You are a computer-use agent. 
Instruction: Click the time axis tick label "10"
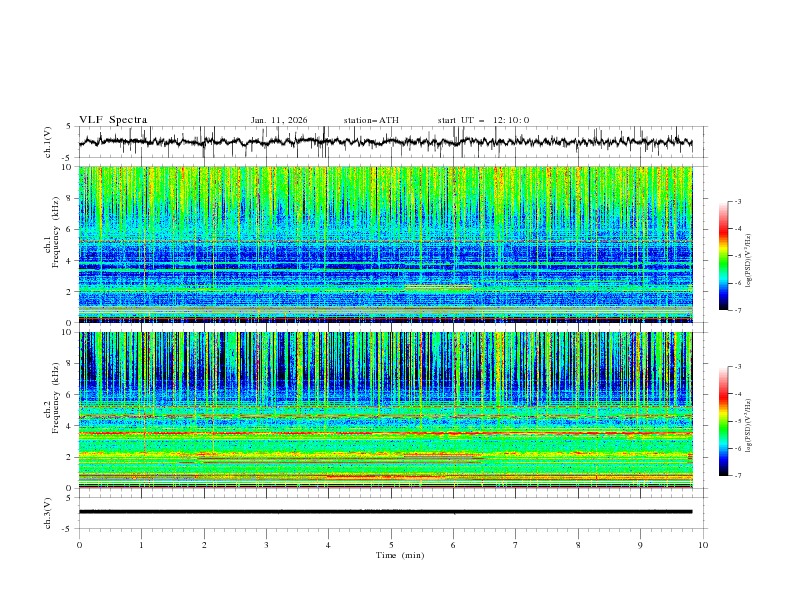703,545
